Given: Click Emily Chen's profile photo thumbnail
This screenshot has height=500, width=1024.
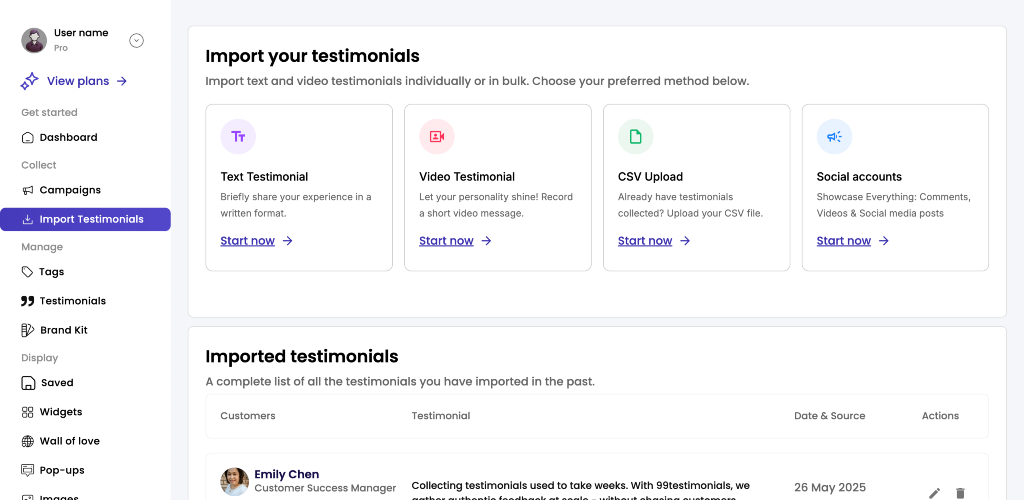Looking at the screenshot, I should tap(234, 482).
